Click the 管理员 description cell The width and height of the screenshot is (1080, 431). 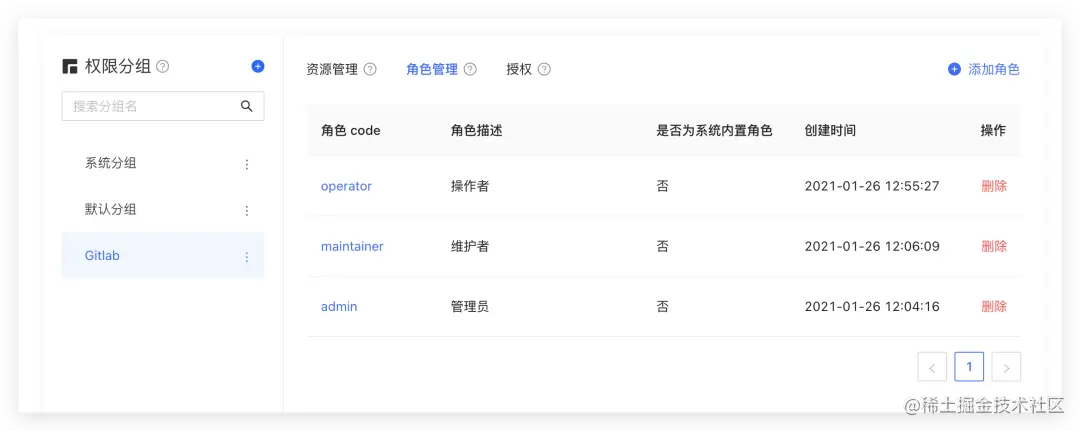470,306
